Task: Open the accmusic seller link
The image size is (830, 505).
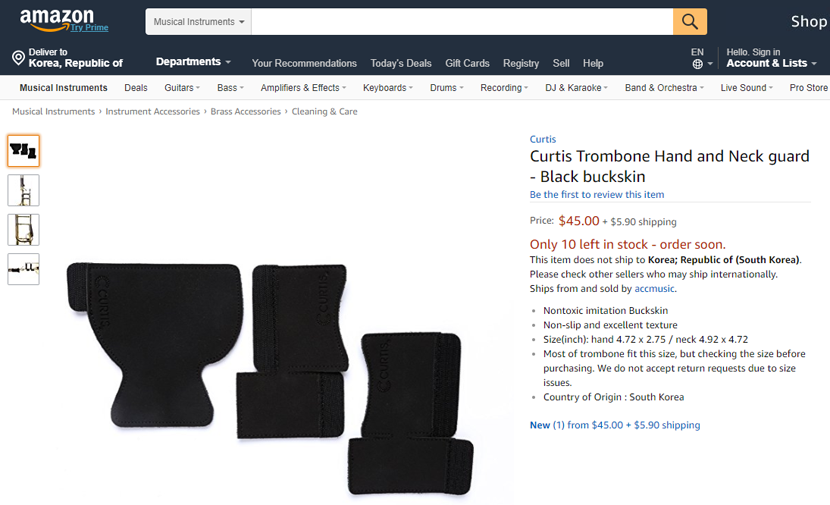Action: [654, 288]
